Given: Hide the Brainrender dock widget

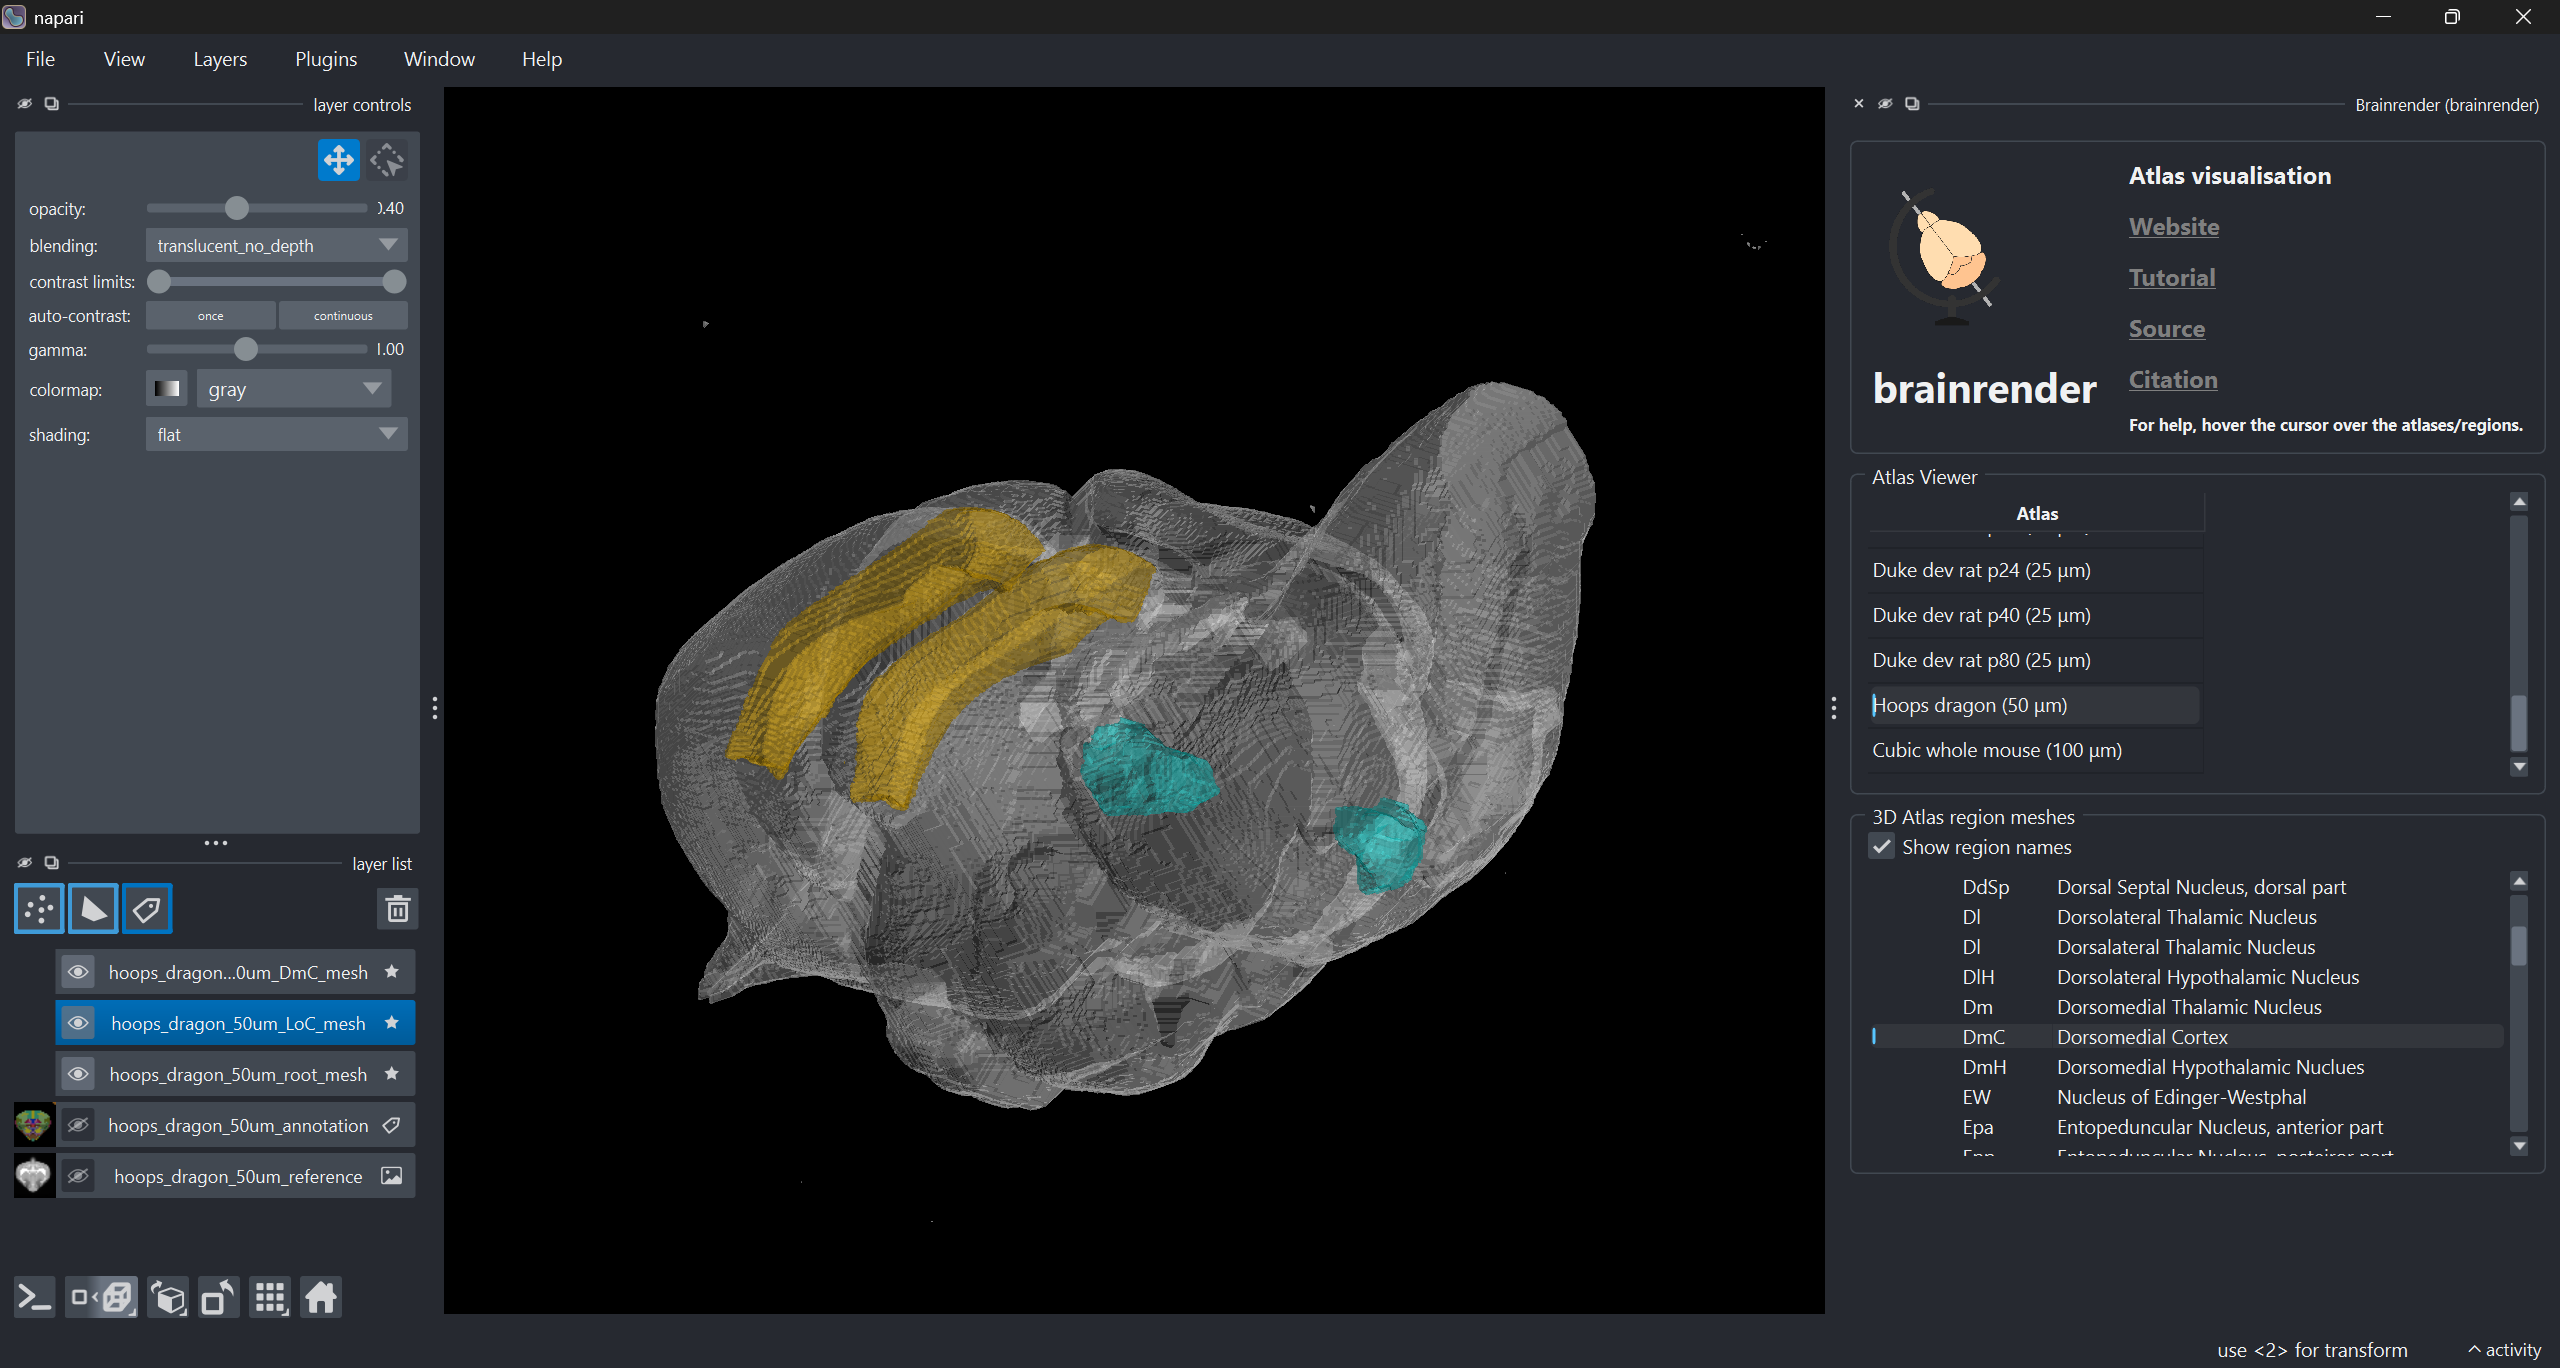Looking at the screenshot, I should click(x=1885, y=104).
